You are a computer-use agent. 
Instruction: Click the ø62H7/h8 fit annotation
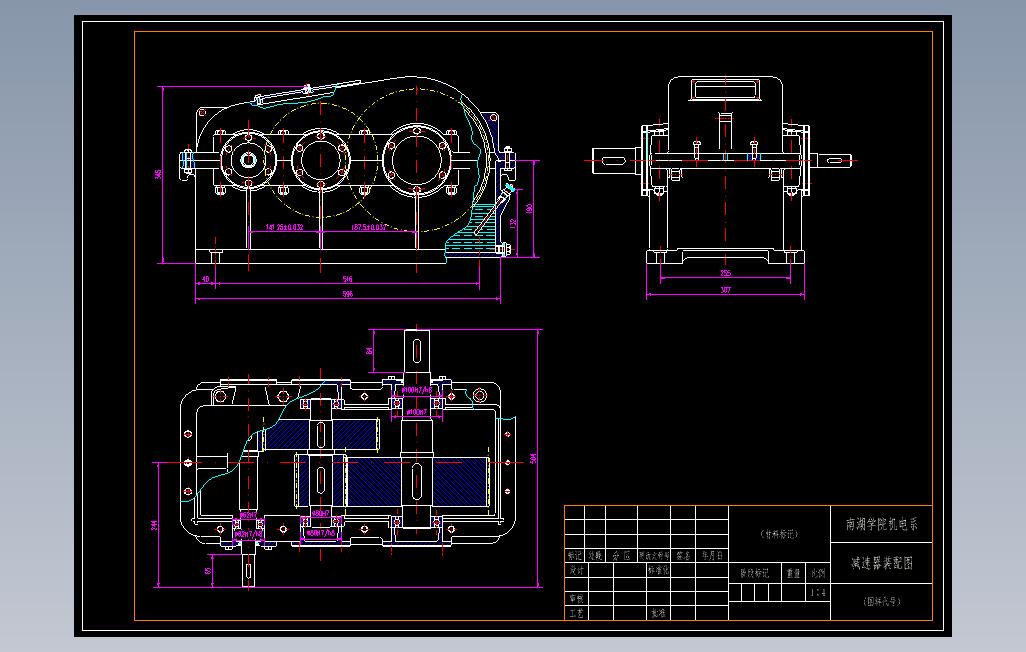pos(249,534)
